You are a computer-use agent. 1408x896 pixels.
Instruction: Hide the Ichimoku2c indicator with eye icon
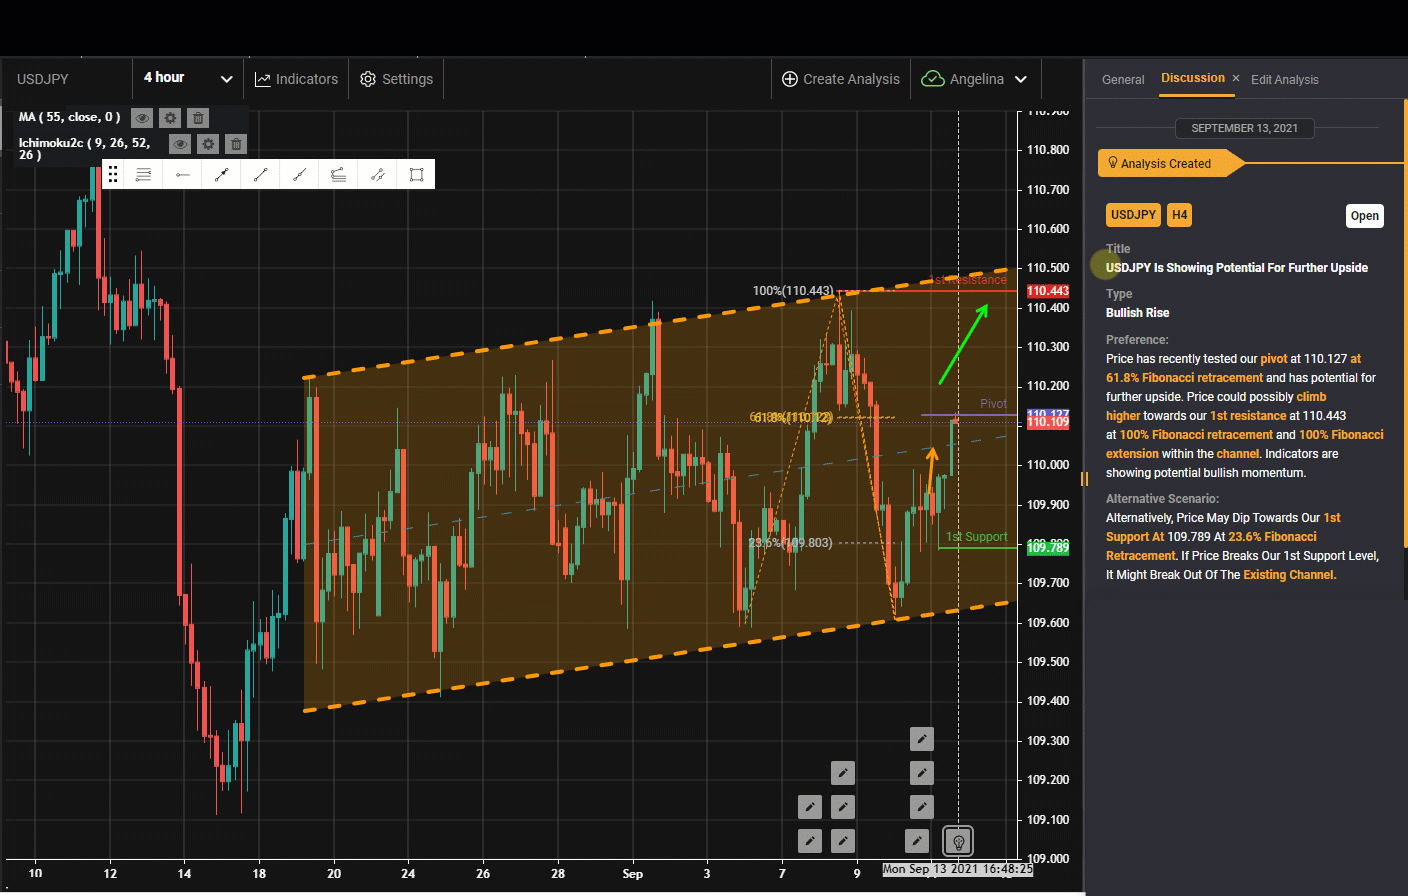click(180, 144)
